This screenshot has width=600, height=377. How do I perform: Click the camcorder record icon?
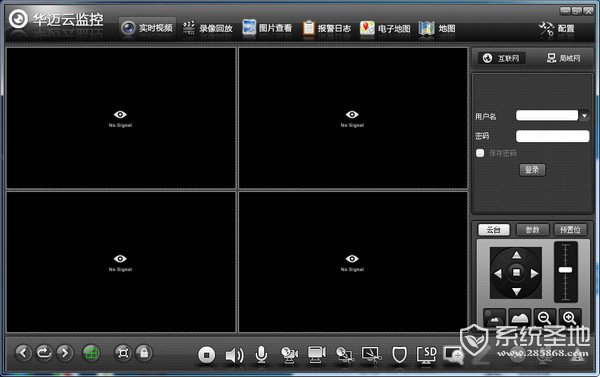tap(290, 355)
